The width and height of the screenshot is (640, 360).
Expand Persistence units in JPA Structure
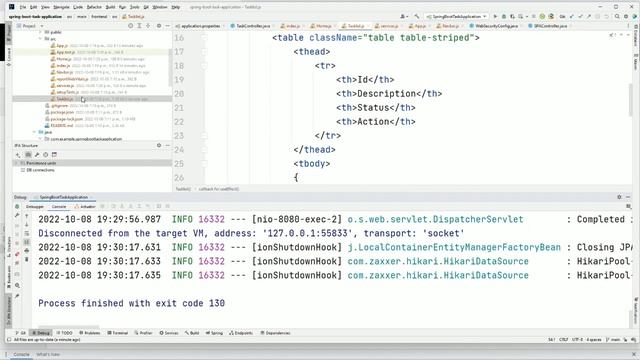(x=17, y=163)
